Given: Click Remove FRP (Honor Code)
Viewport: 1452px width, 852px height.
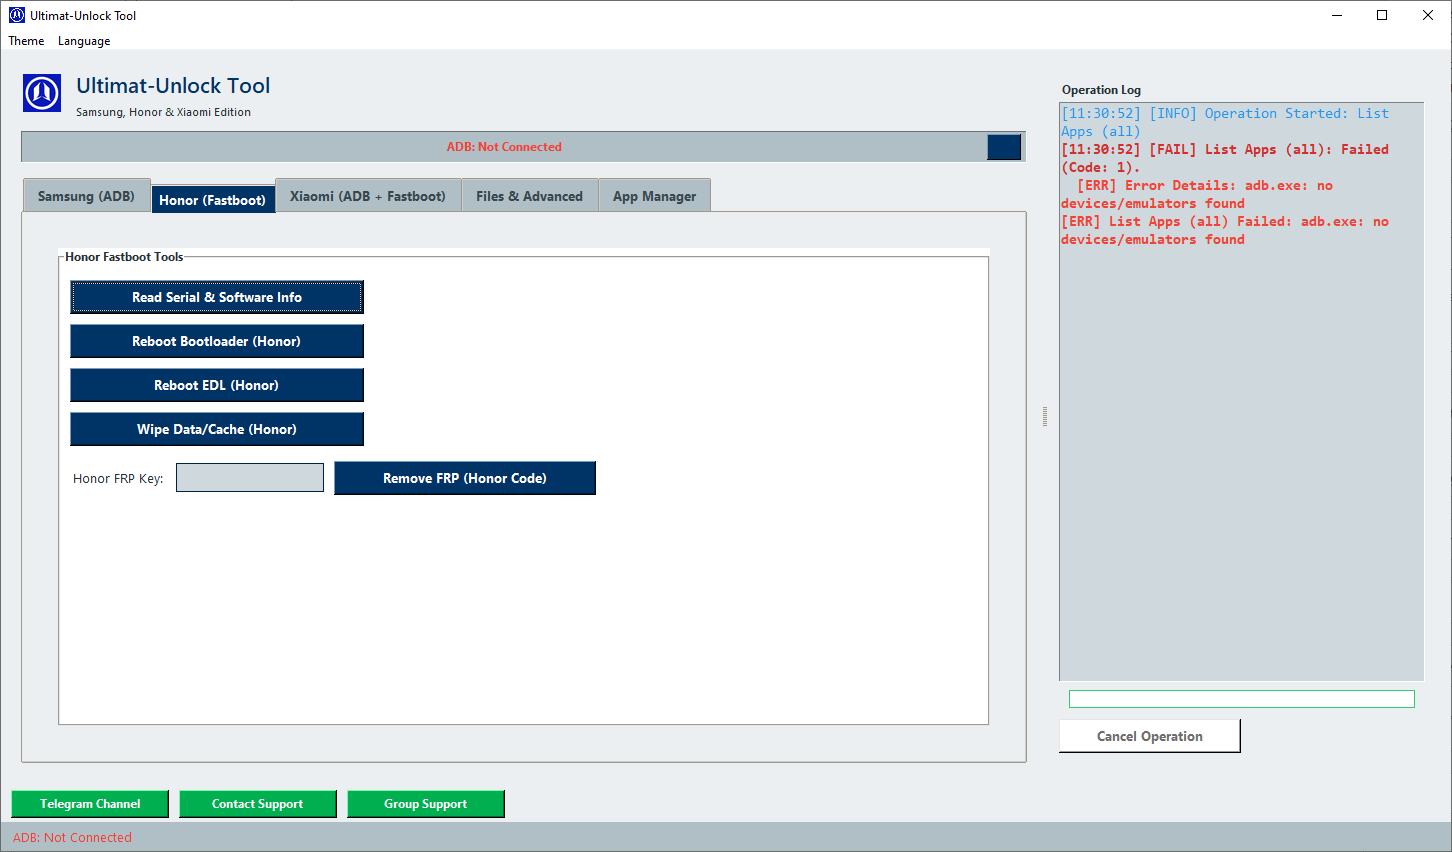Looking at the screenshot, I should 464,478.
